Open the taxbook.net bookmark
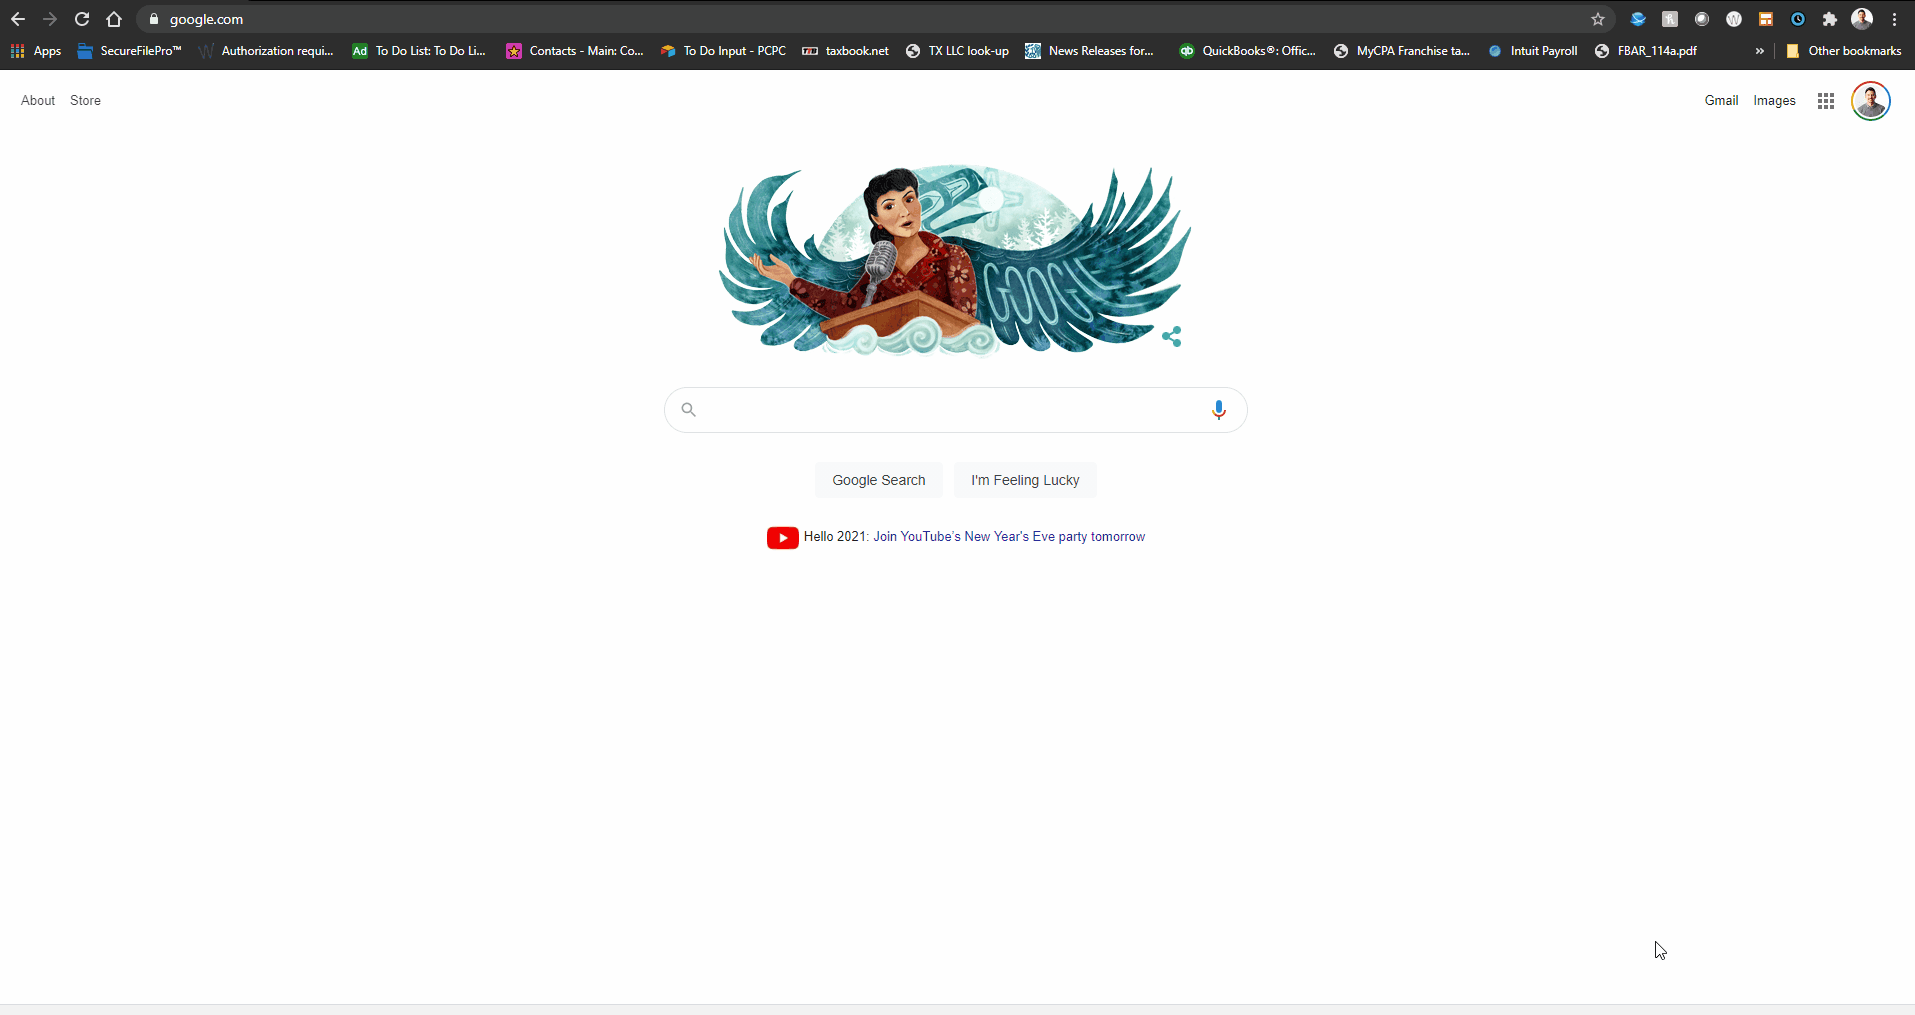The width and height of the screenshot is (1915, 1015). (x=845, y=51)
